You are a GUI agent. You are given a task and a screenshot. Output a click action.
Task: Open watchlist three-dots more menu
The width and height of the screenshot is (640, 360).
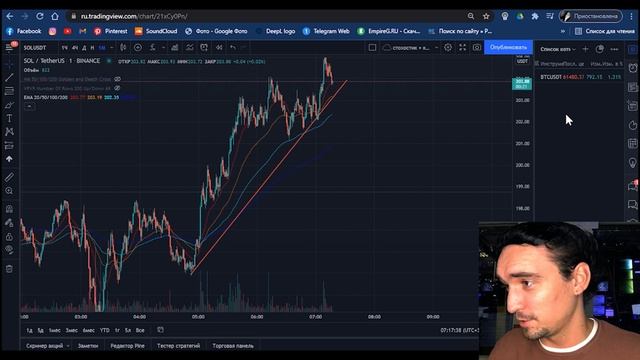point(614,49)
